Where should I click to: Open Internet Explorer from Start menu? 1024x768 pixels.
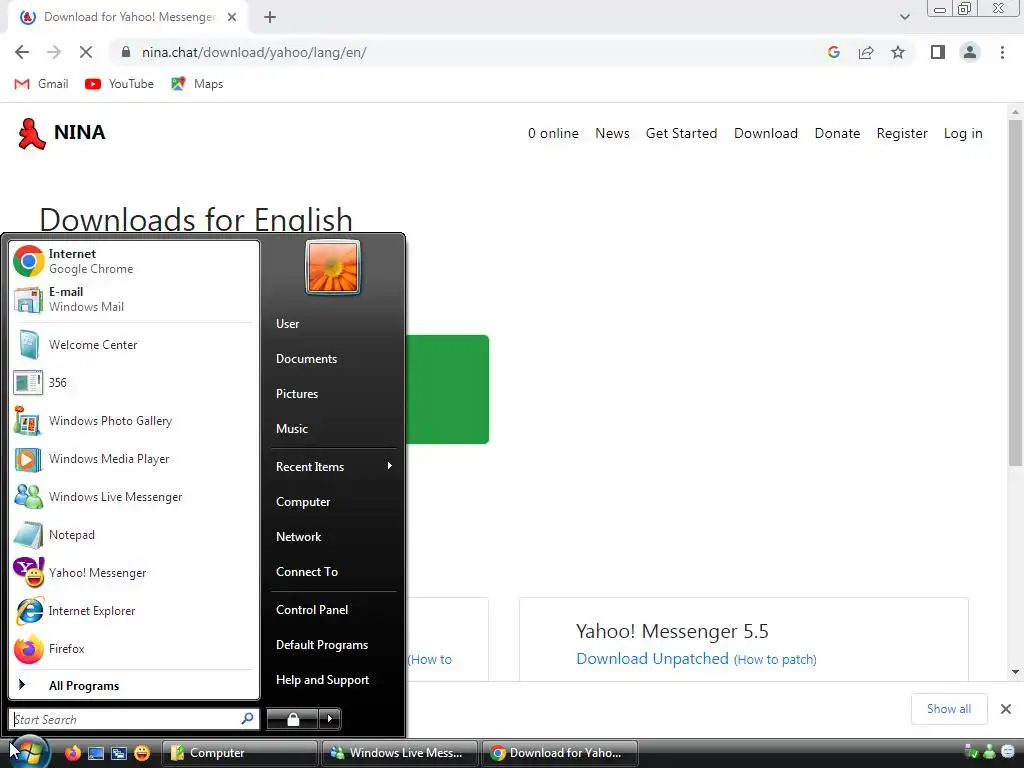point(134,611)
